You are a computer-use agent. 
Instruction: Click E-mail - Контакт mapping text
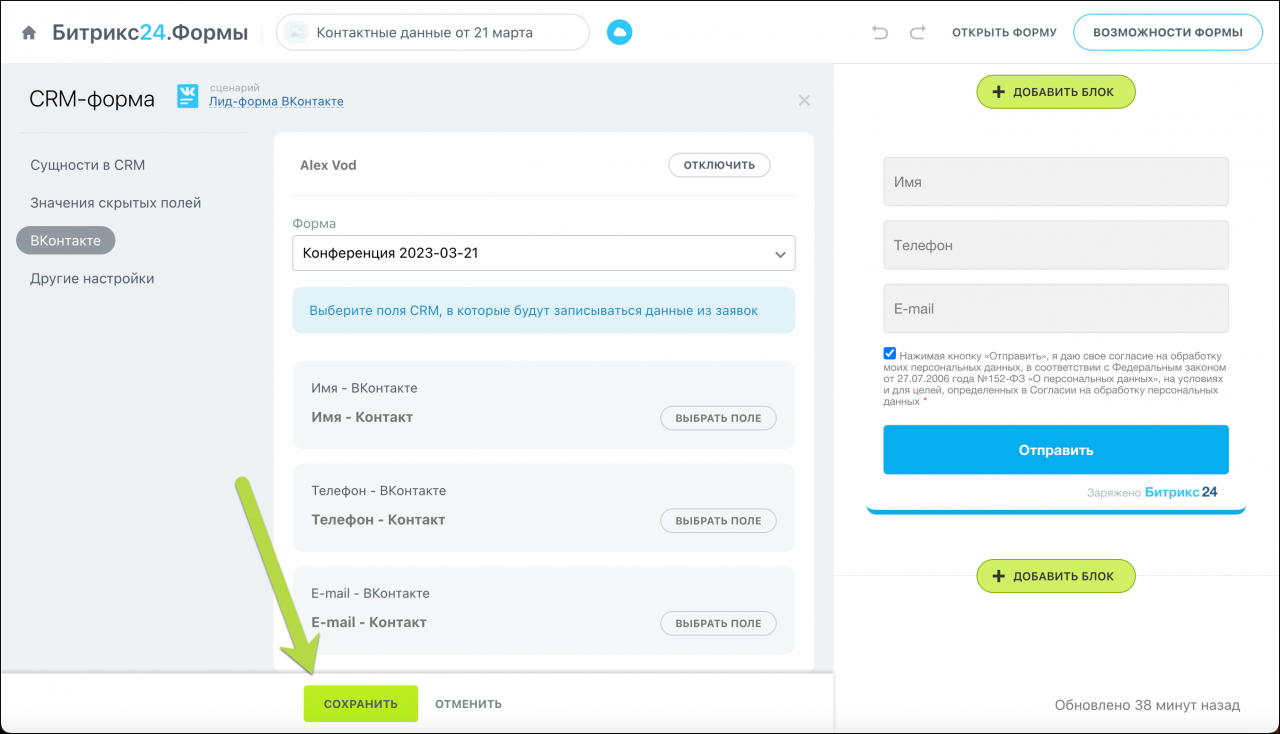(x=369, y=622)
